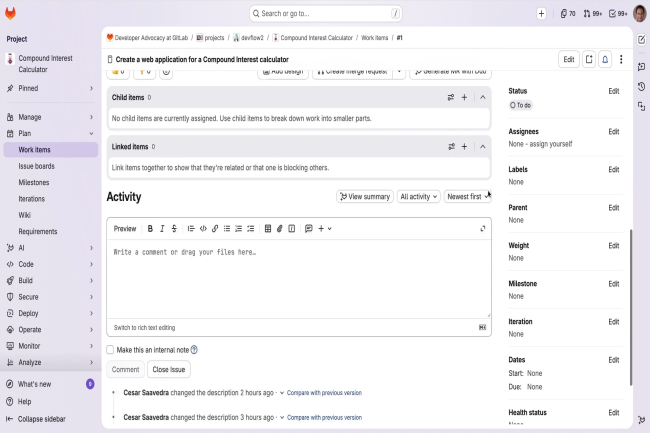The width and height of the screenshot is (650, 433).
Task: Collapse the Plan sidebar menu
Action: click(51, 133)
